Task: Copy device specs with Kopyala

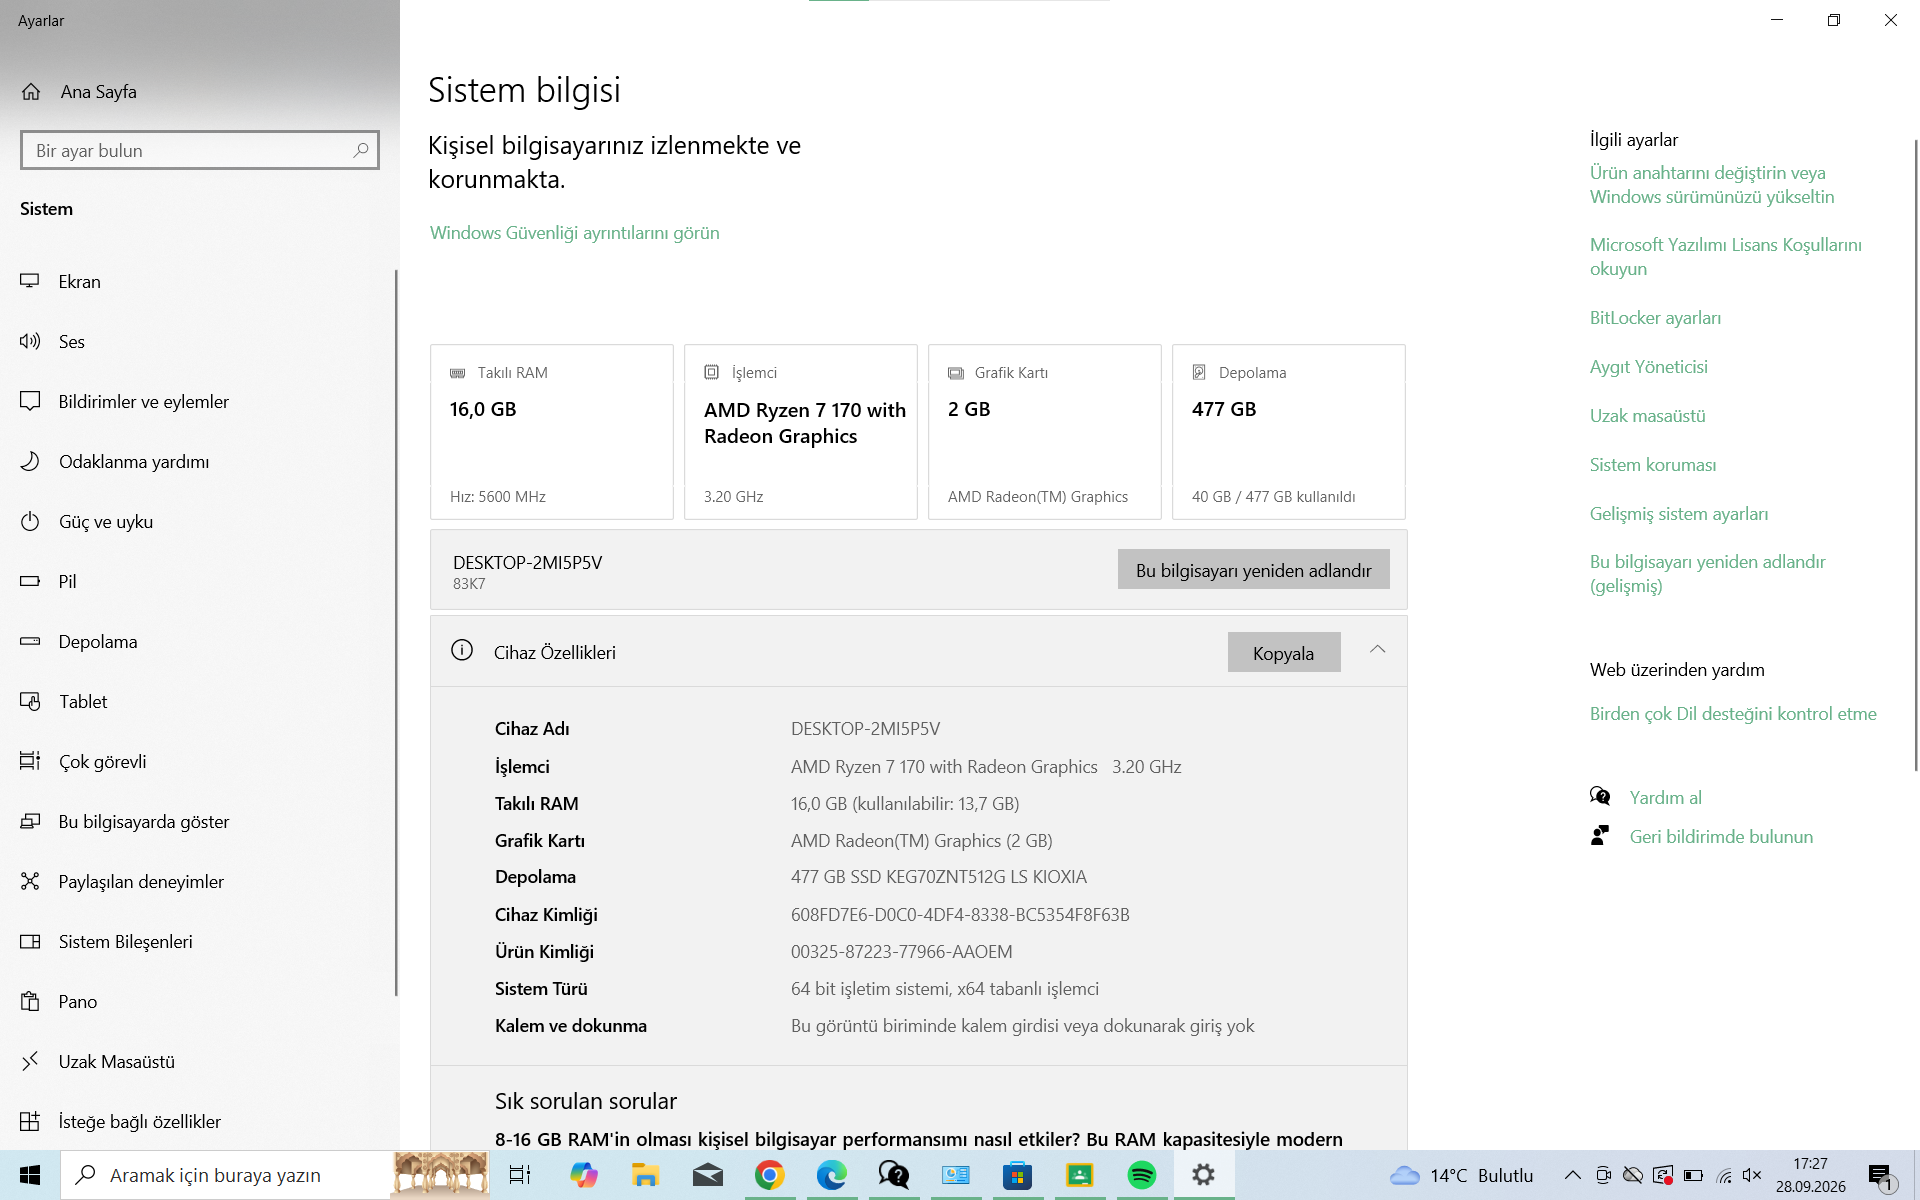Action: point(1284,652)
